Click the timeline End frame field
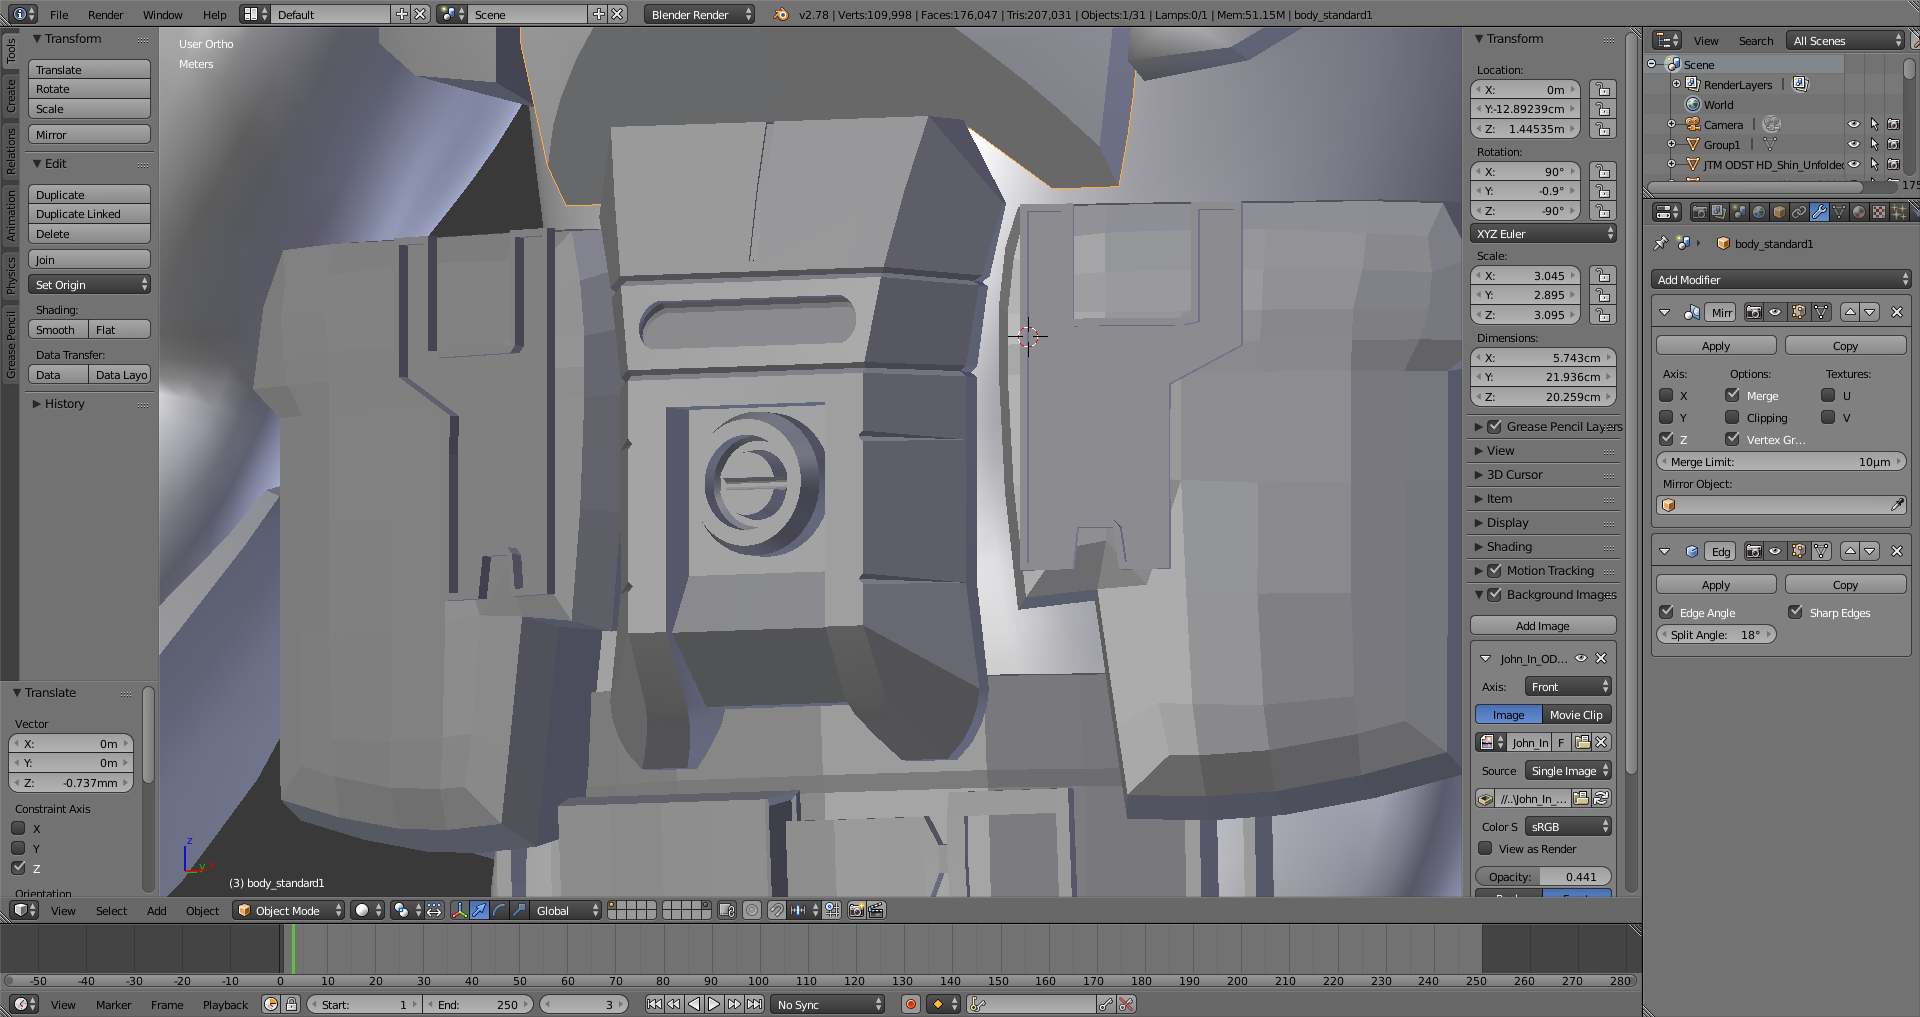Image resolution: width=1920 pixels, height=1017 pixels. coord(479,1004)
